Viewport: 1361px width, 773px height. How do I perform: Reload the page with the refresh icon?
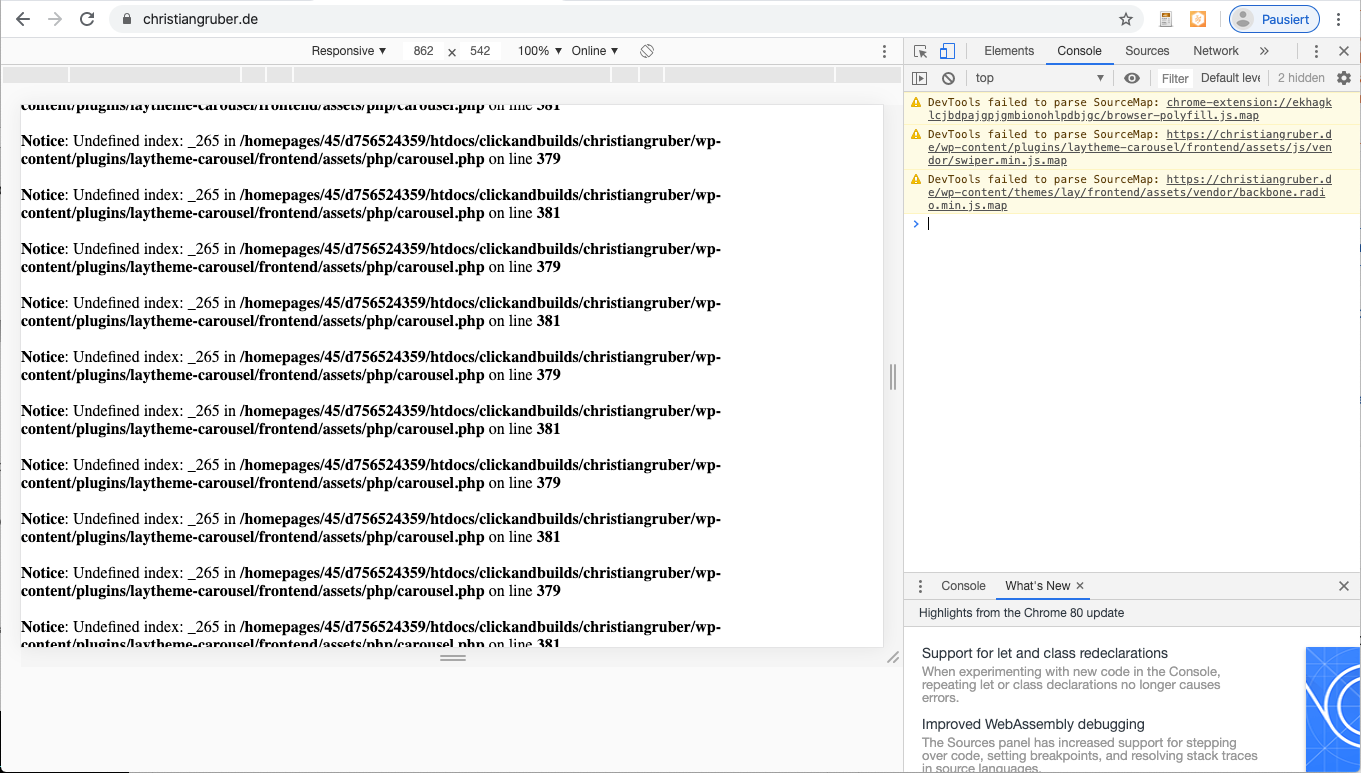pos(87,19)
